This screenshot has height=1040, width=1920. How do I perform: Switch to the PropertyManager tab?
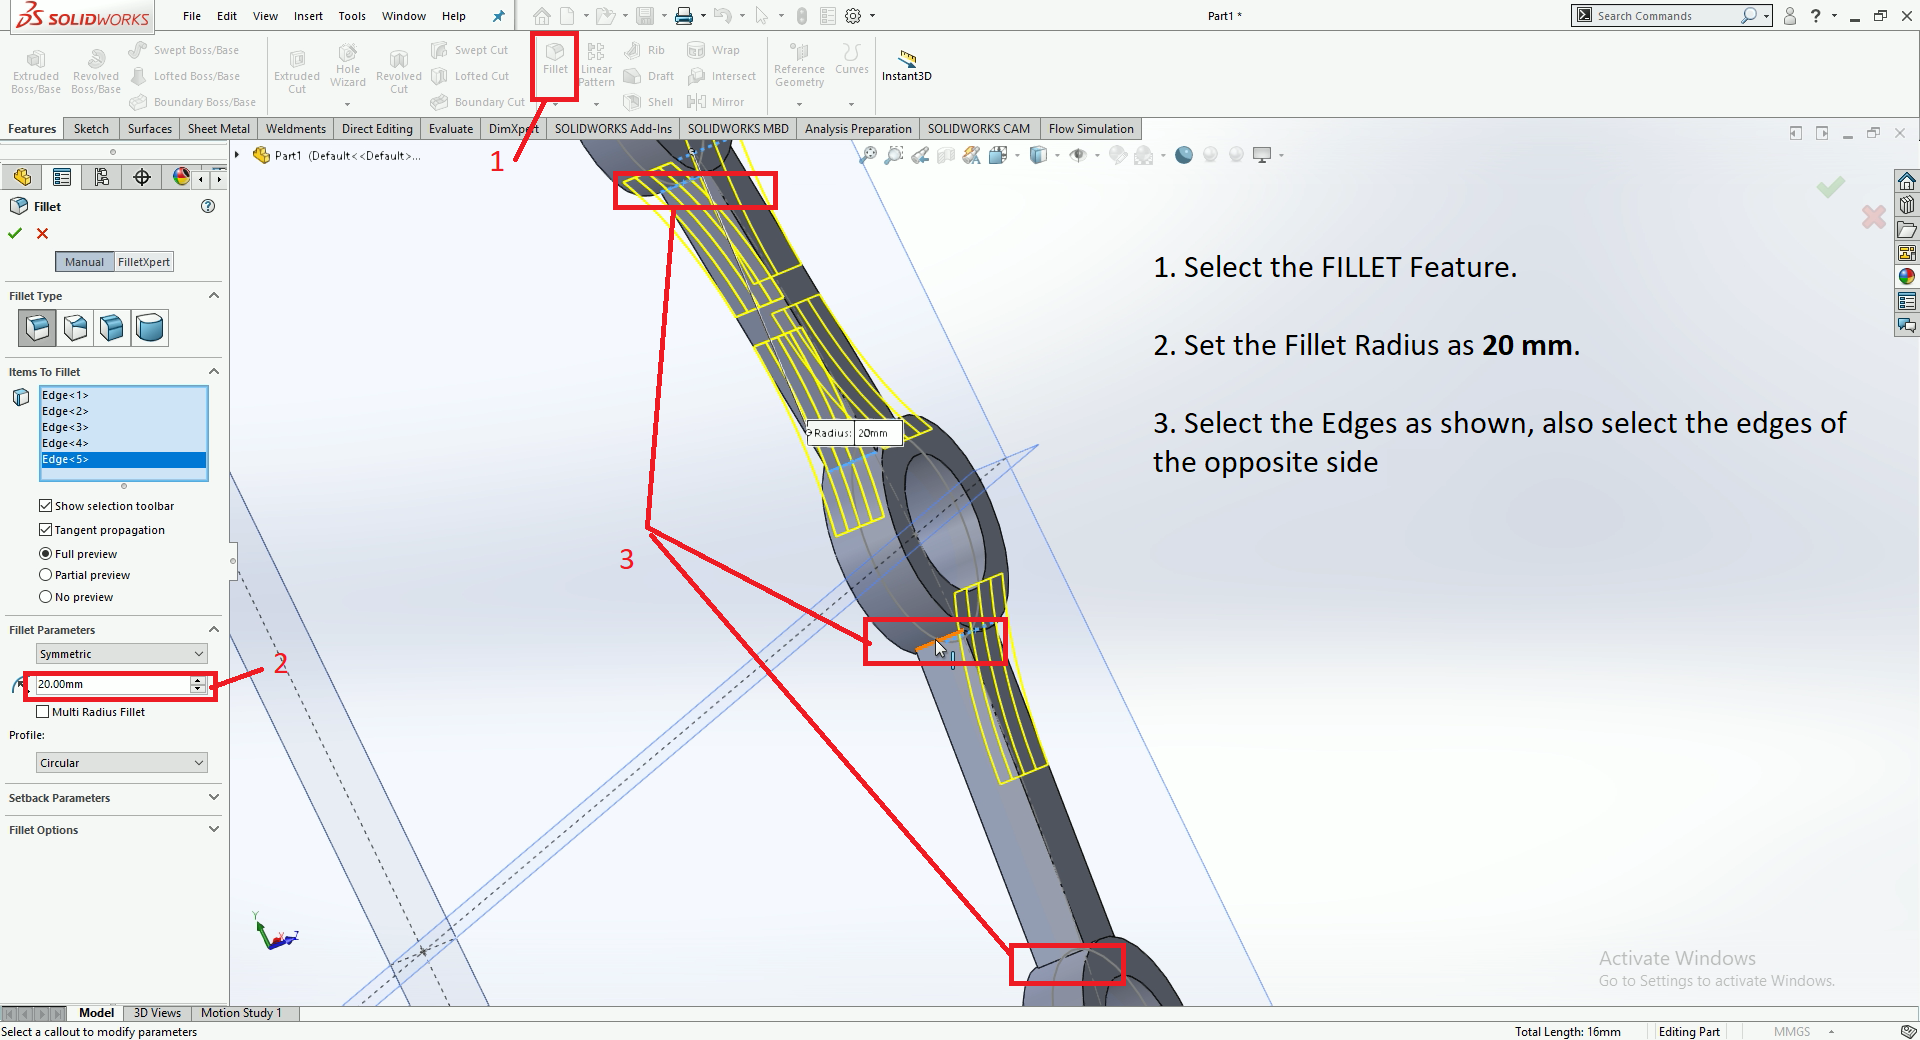(62, 177)
